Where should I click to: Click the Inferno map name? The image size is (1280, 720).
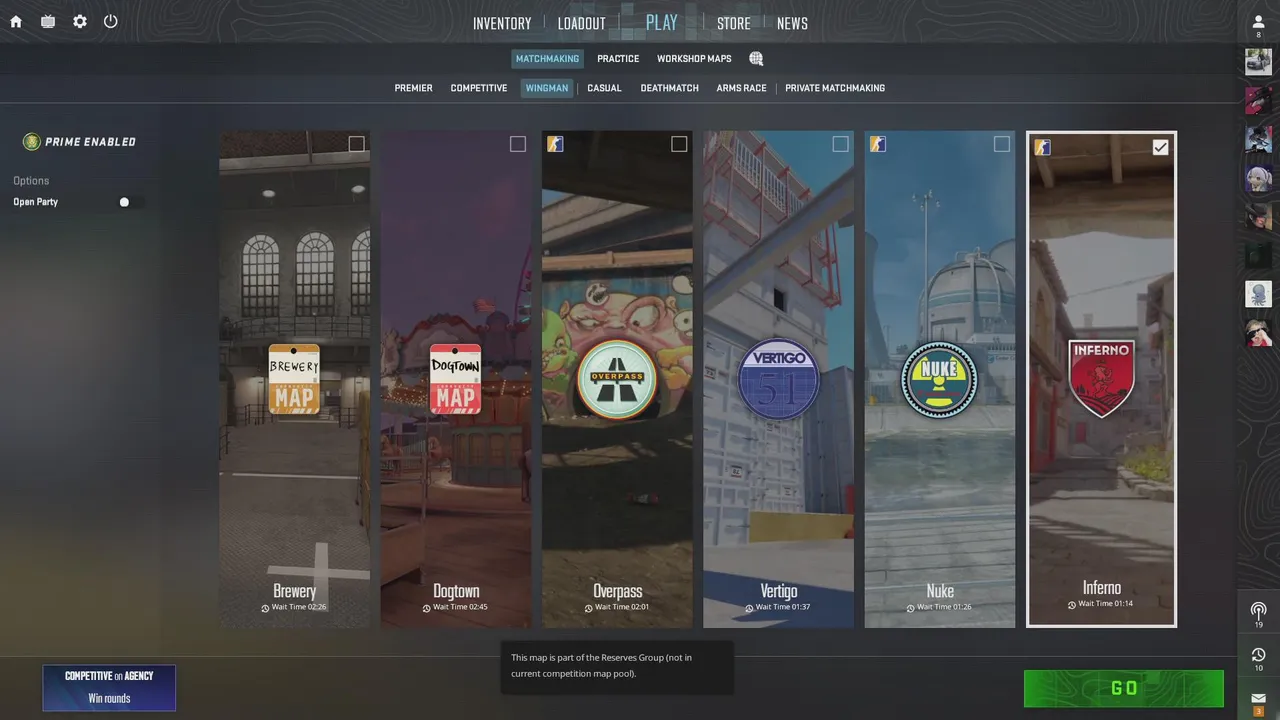click(x=1102, y=588)
